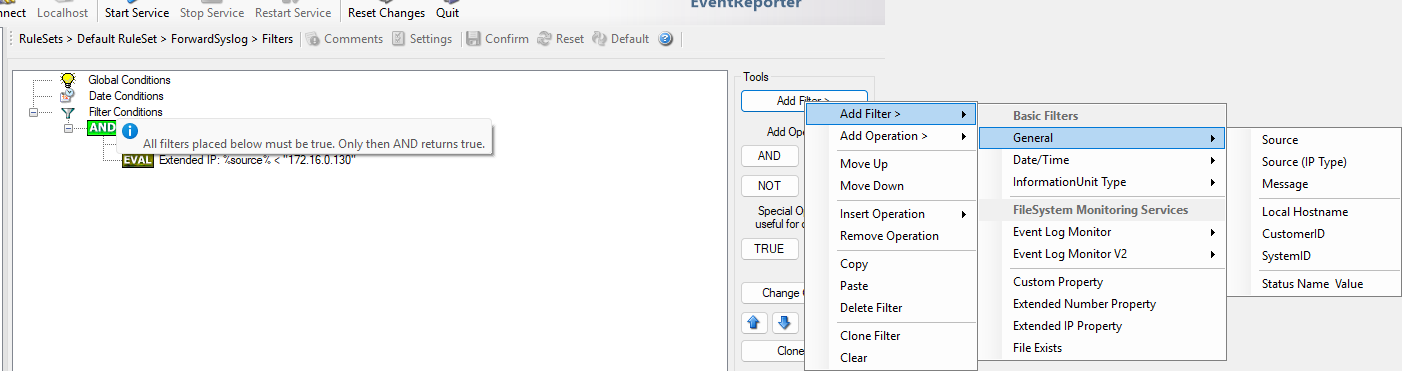Click the help question mark icon
1402x371 pixels.
pos(665,39)
